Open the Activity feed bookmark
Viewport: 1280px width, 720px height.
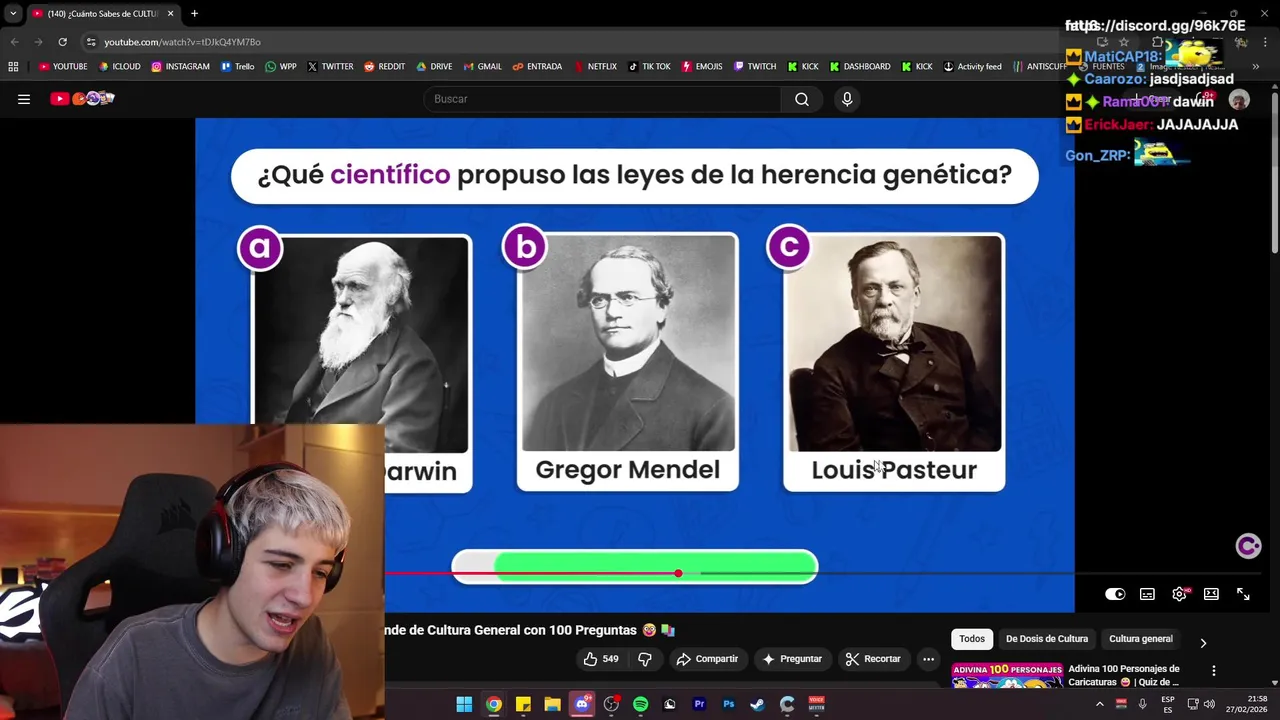click(972, 67)
